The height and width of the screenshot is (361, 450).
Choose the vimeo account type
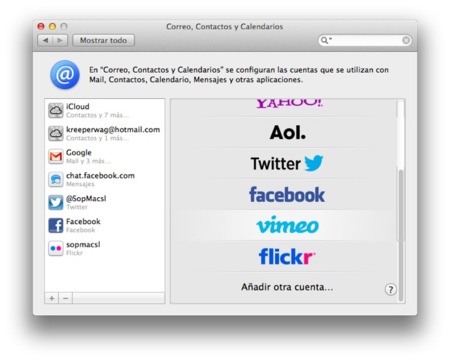coord(288,225)
